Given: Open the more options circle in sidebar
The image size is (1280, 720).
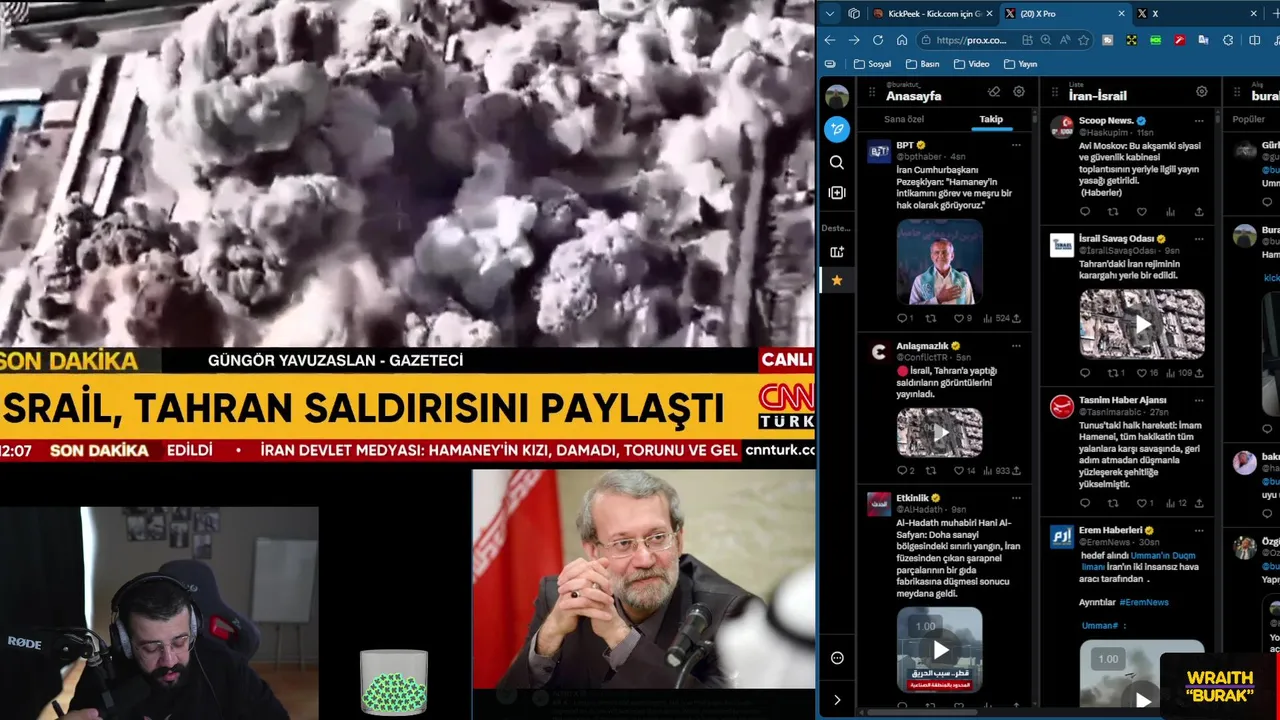Looking at the screenshot, I should 837,658.
